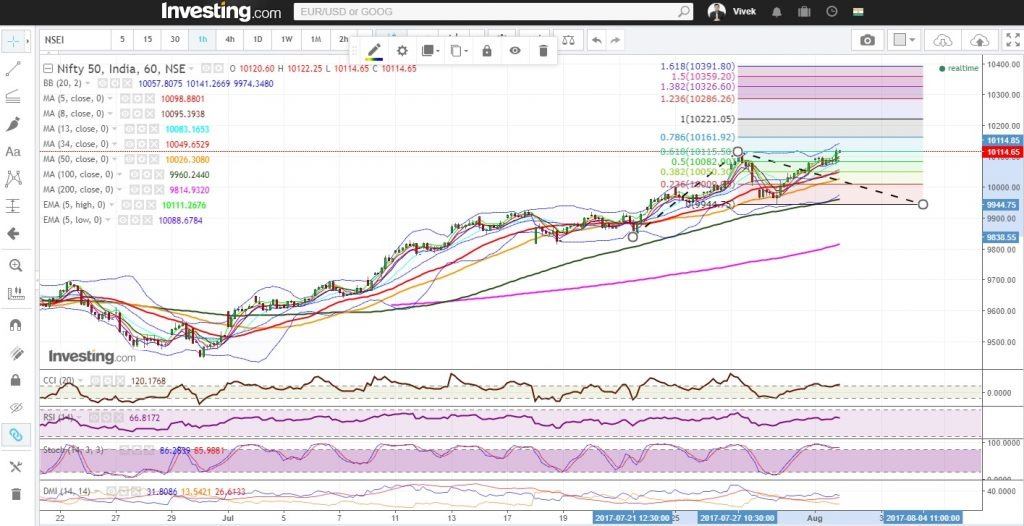Choose the pitchfork and fan lines tool
The height and width of the screenshot is (526, 1024).
pos(12,97)
